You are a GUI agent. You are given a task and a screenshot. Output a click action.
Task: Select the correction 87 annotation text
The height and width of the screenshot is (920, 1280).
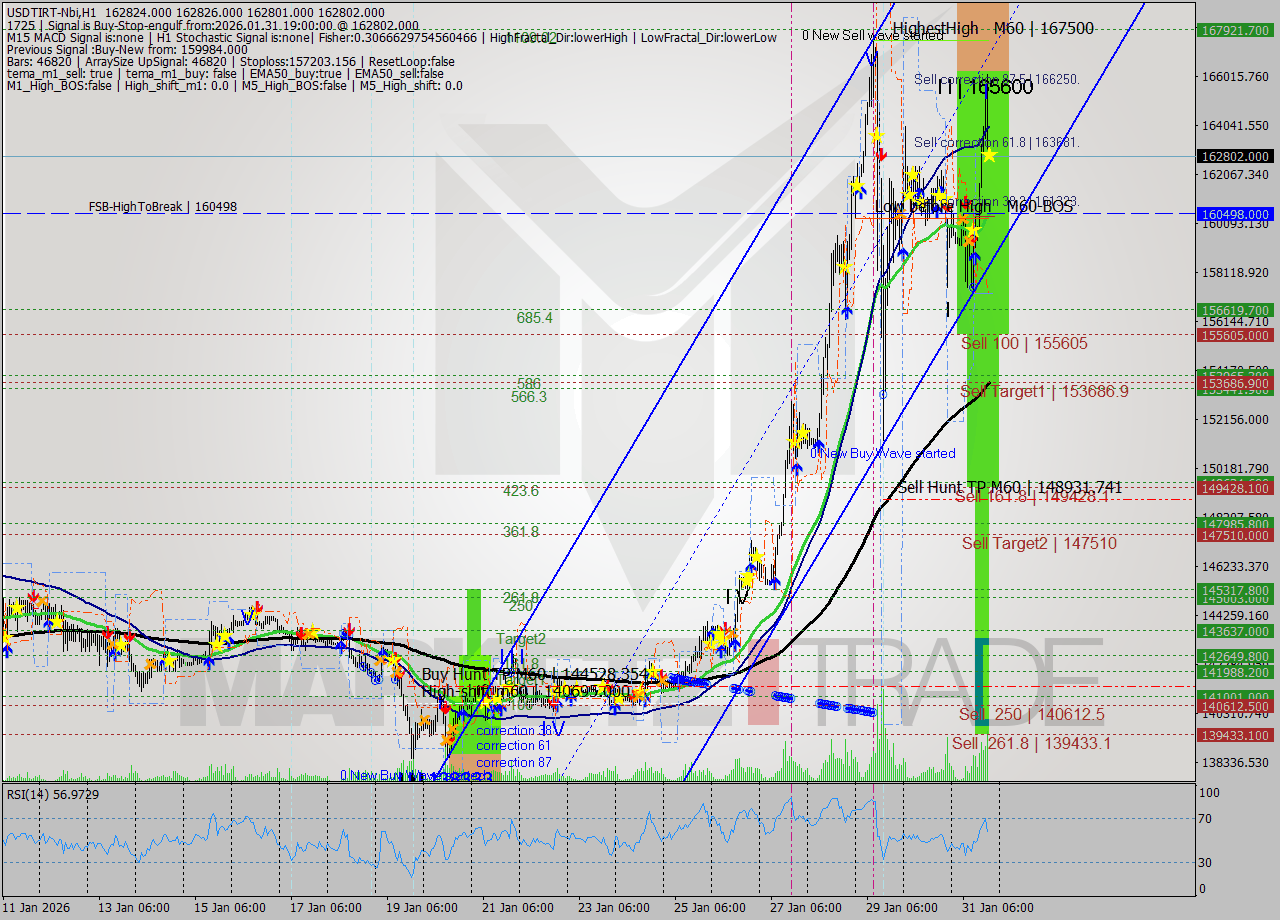(x=513, y=762)
